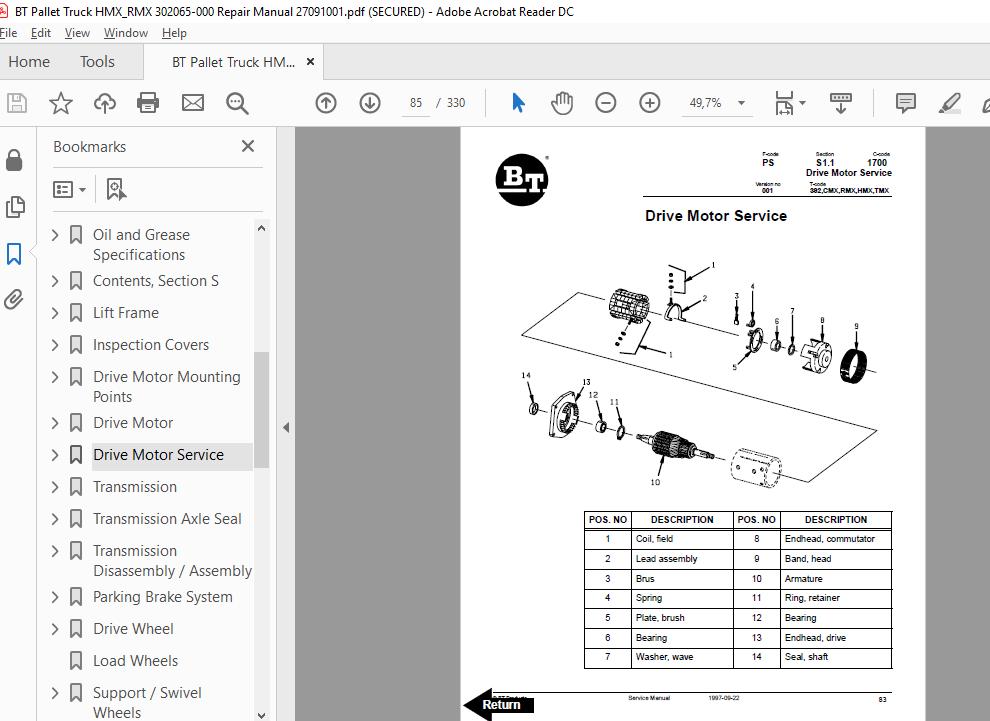This screenshot has width=990, height=721.
Task: Switch to the Tools tab
Action: (x=97, y=62)
